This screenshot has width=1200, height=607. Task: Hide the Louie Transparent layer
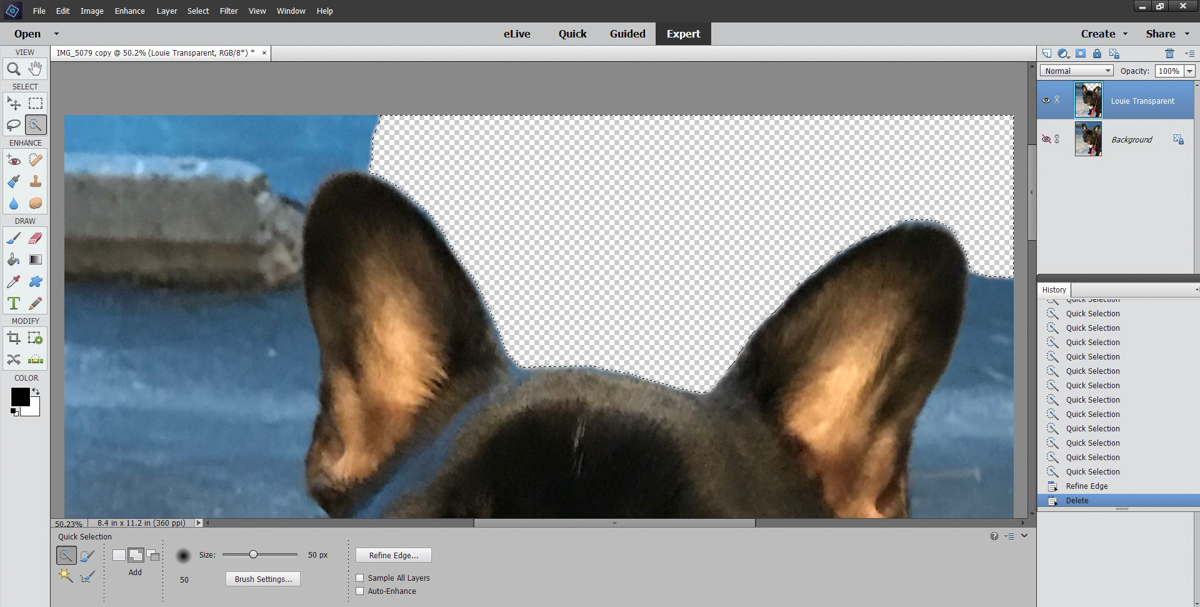[x=1046, y=100]
